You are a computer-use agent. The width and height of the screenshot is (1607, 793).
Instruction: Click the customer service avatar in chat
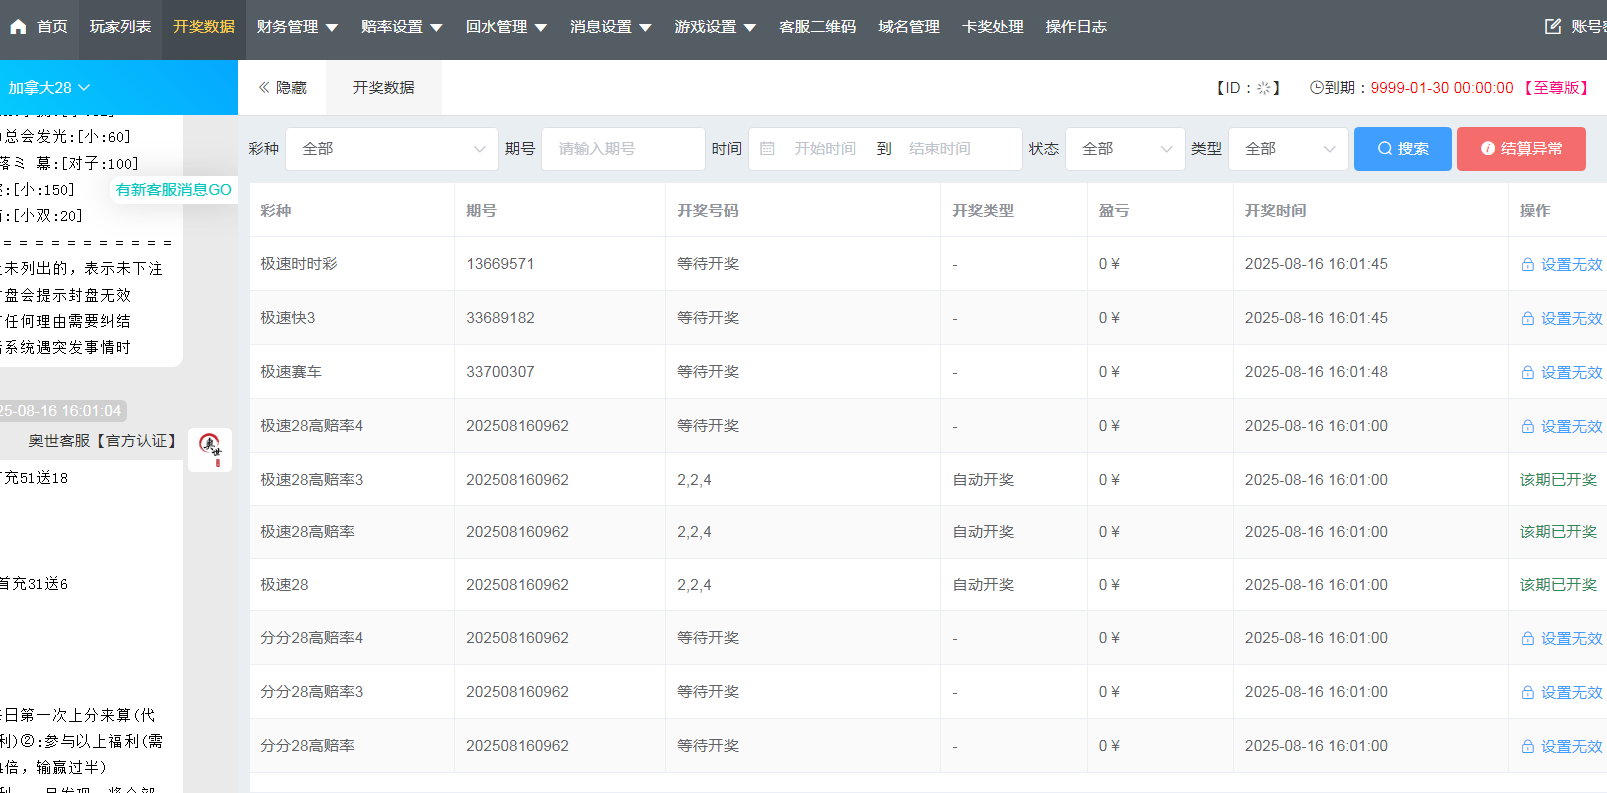point(210,447)
